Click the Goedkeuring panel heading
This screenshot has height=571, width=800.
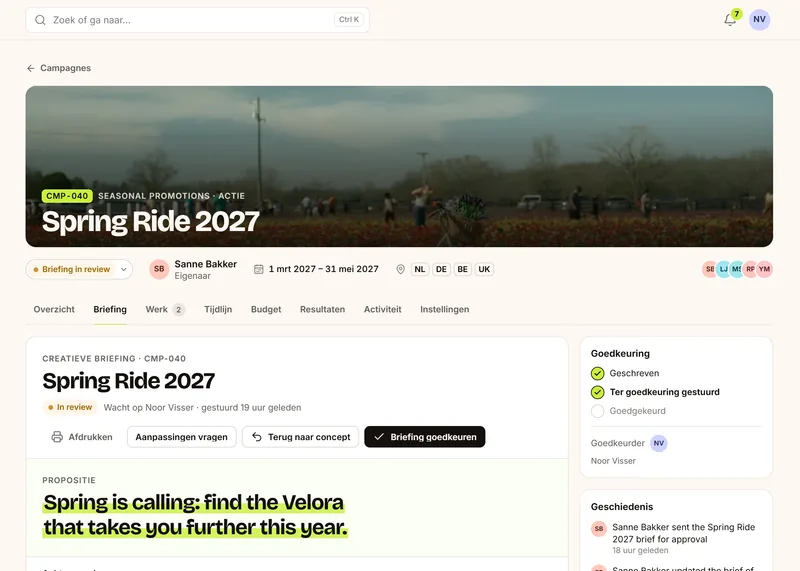pos(620,354)
